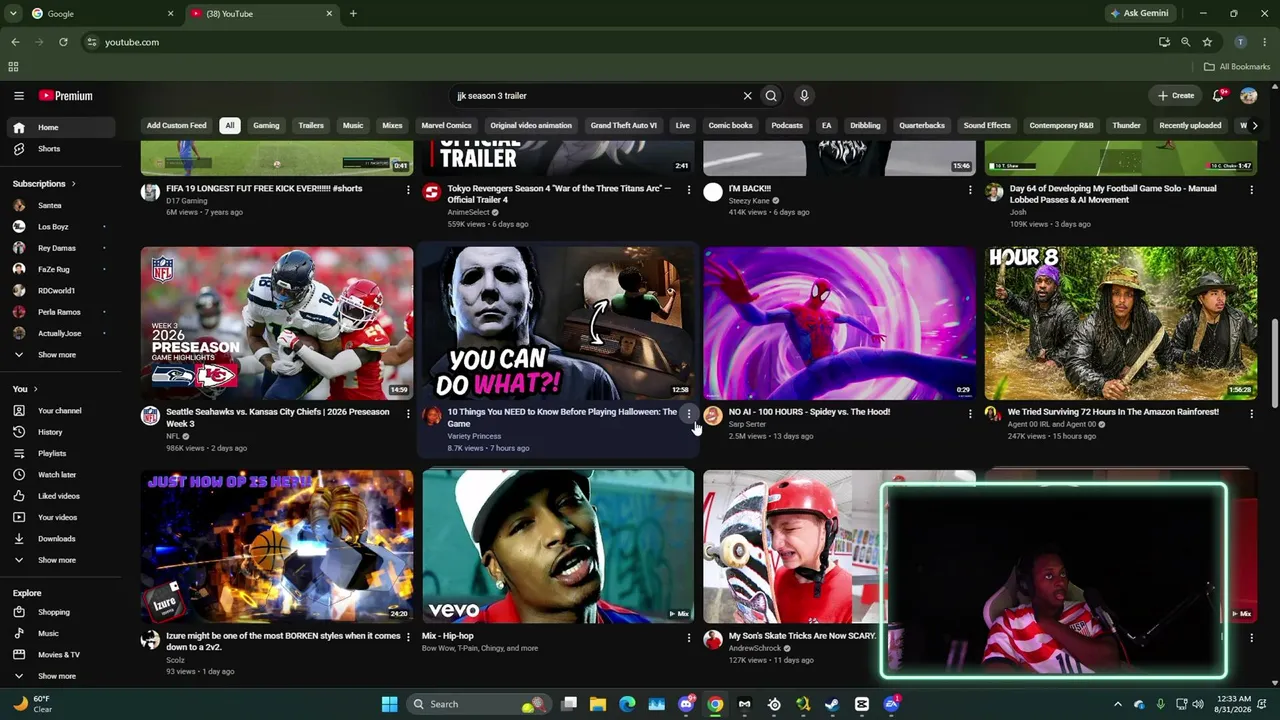The image size is (1280, 720).
Task: Open options menu for Seattle Seahawks video
Action: click(407, 413)
